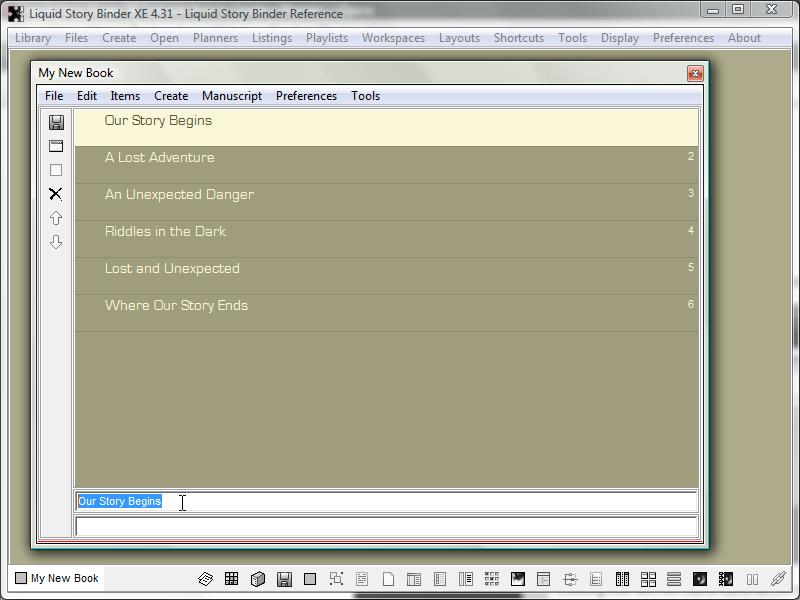Close the My New Book window
This screenshot has height=600, width=800.
(x=695, y=73)
